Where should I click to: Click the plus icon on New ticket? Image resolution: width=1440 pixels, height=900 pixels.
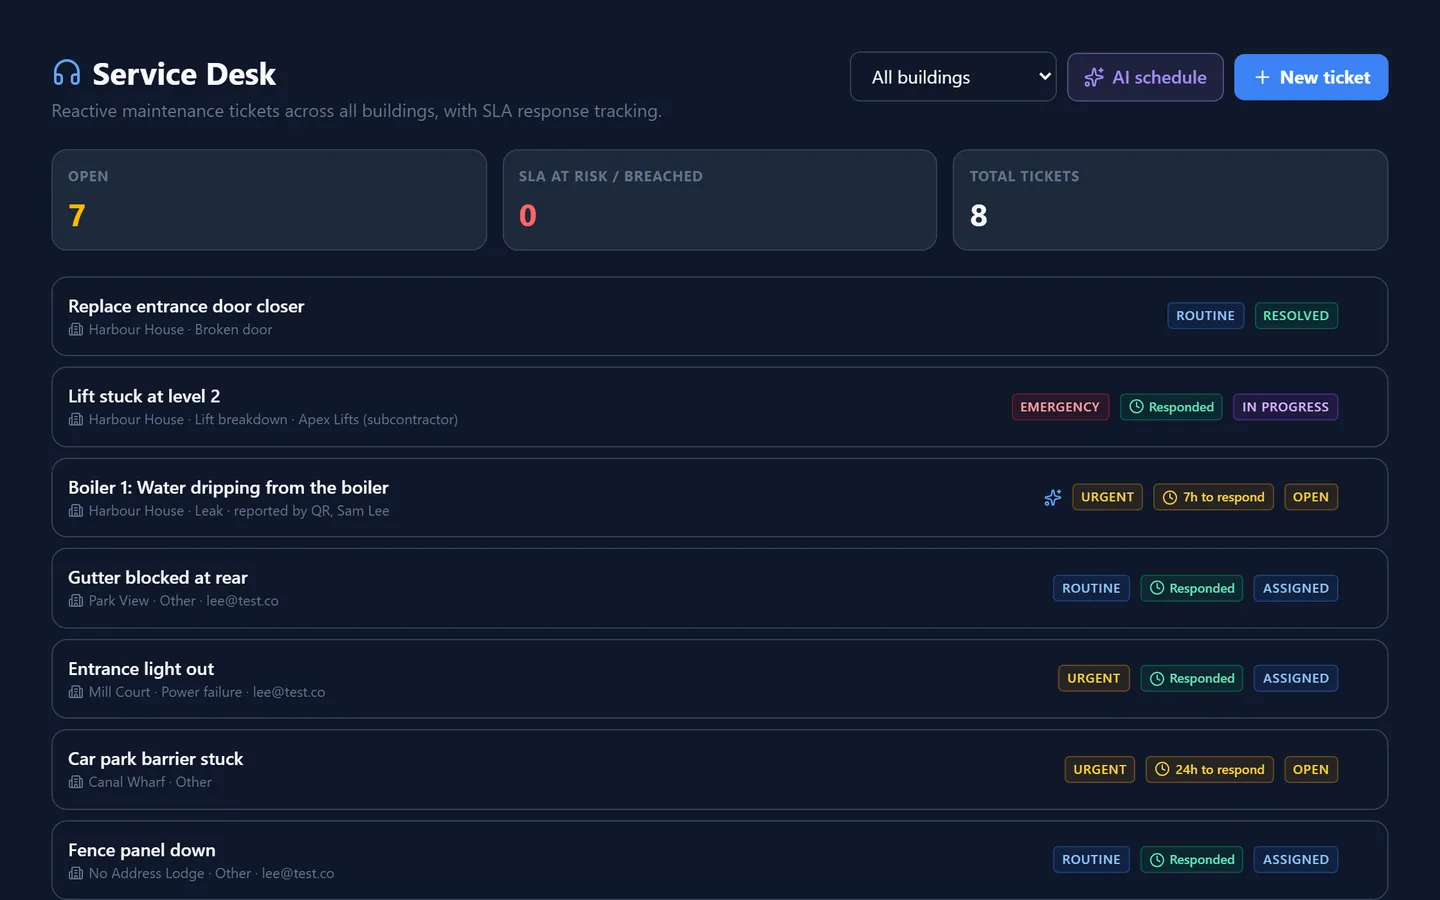click(1262, 77)
